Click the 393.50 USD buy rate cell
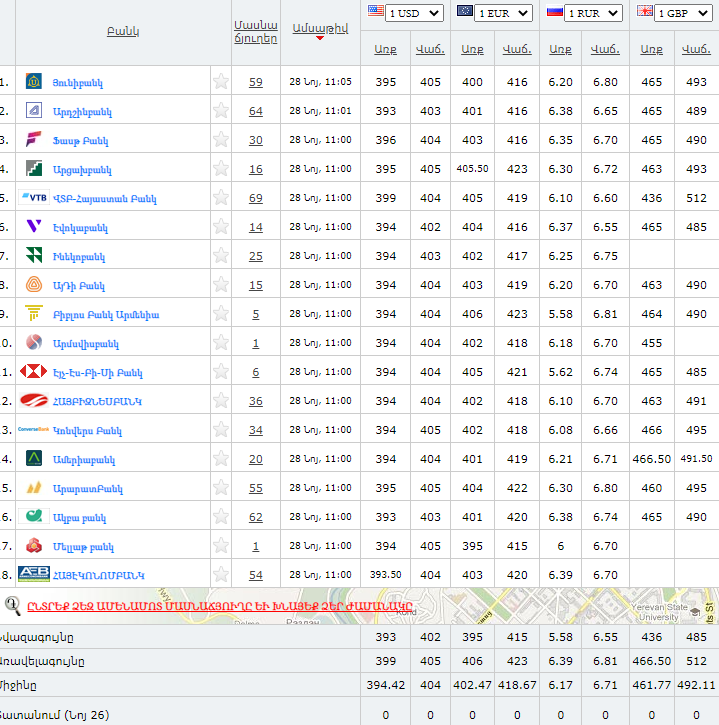 (385, 575)
